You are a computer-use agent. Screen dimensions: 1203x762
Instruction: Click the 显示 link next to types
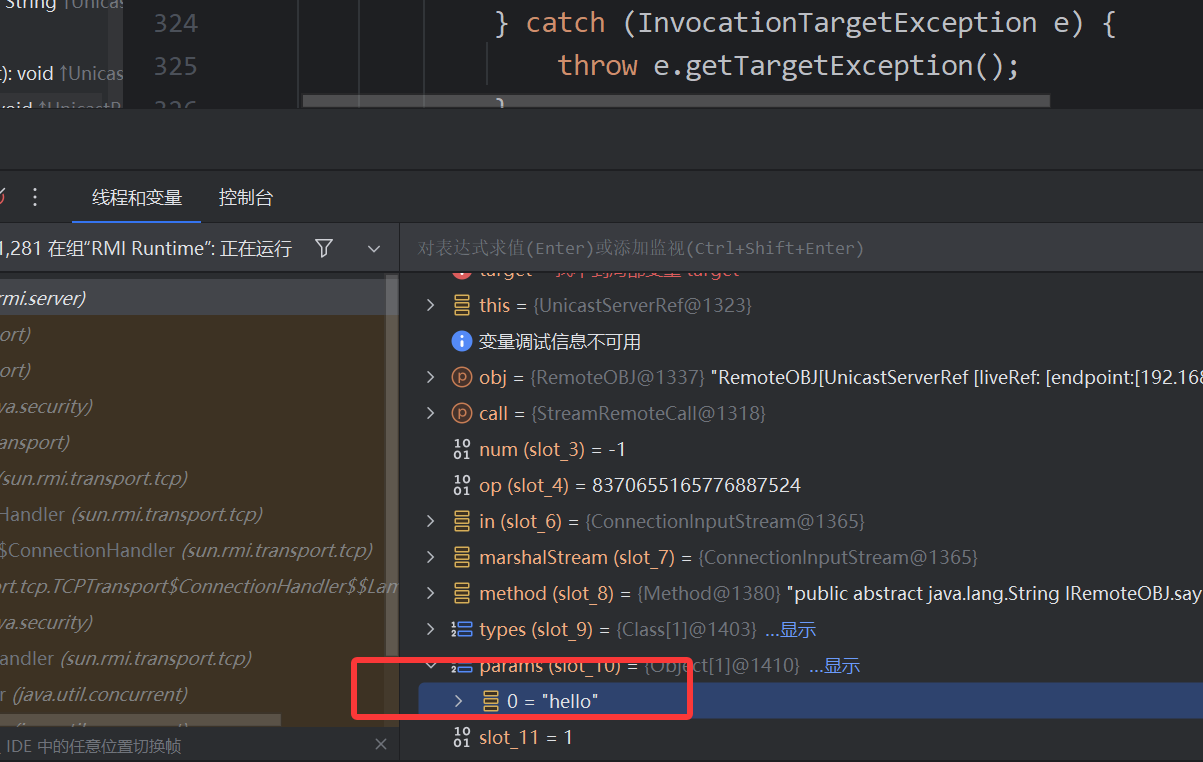pos(790,630)
